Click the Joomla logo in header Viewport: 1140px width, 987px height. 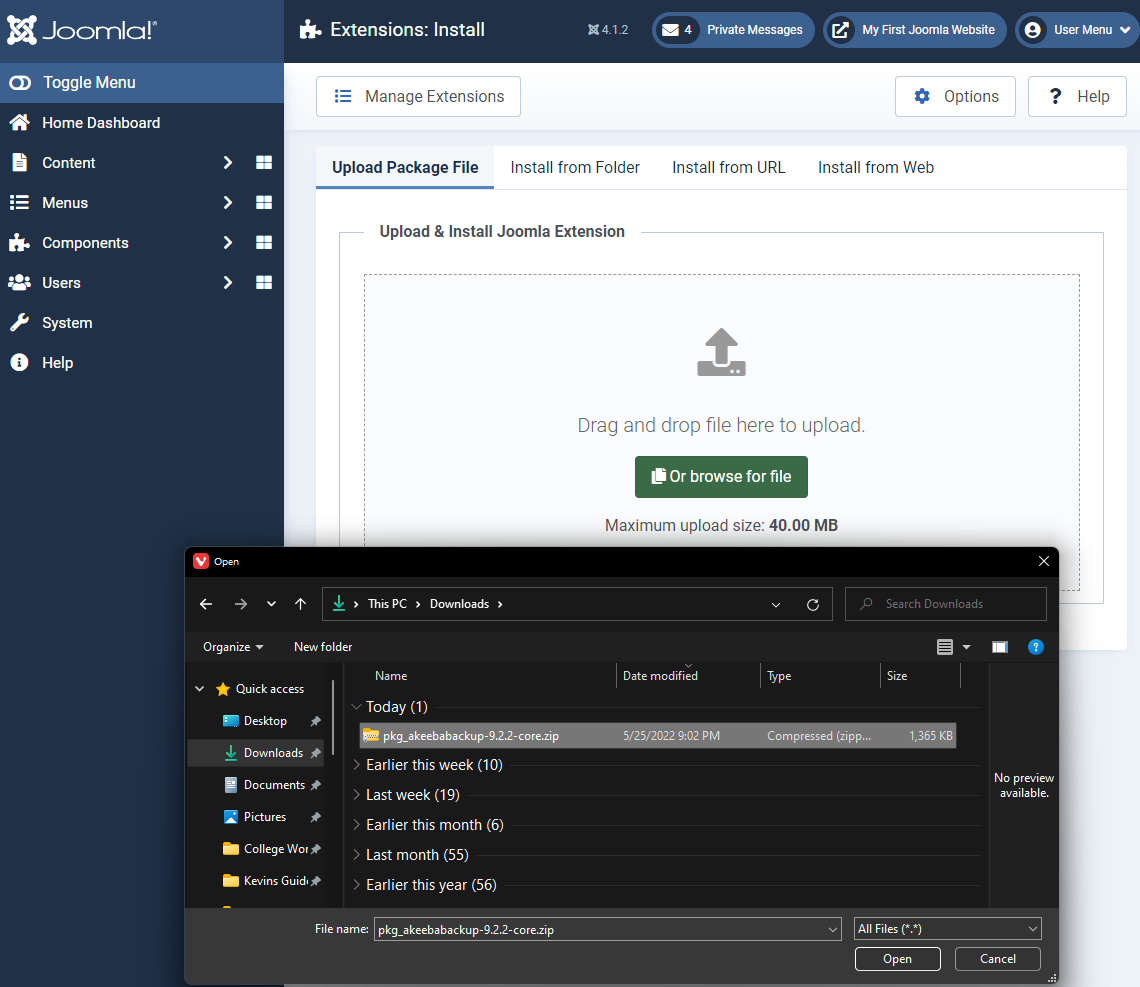81,30
